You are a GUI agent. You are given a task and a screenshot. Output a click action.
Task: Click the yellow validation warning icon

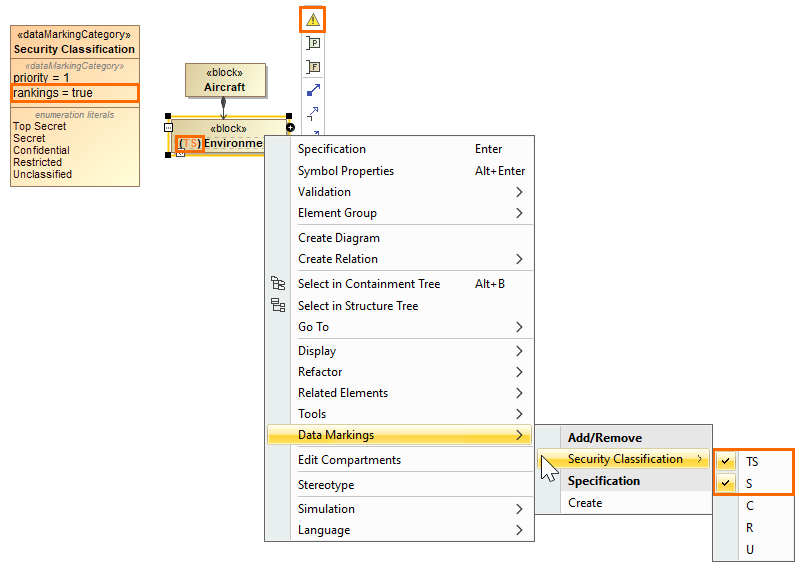click(313, 19)
